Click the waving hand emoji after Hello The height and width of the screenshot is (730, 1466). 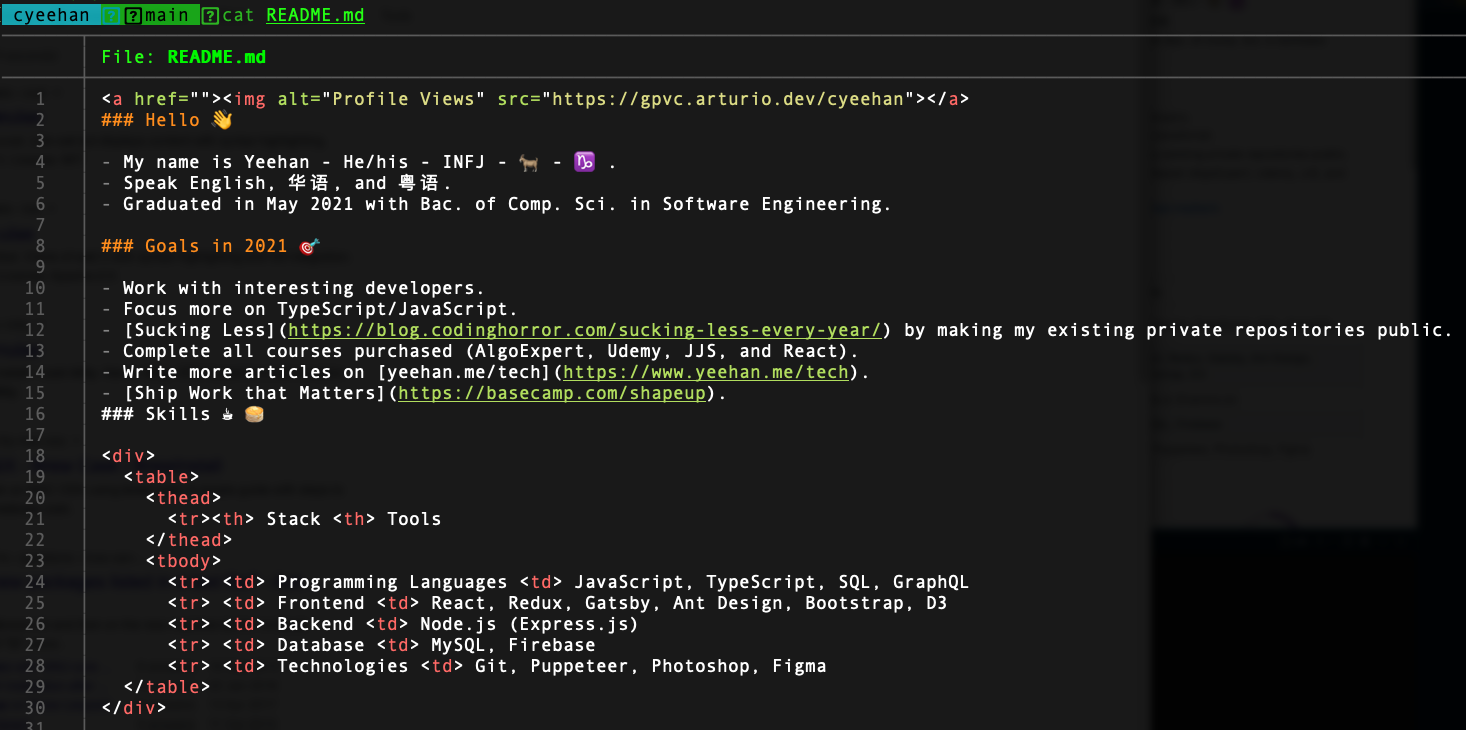click(x=222, y=120)
